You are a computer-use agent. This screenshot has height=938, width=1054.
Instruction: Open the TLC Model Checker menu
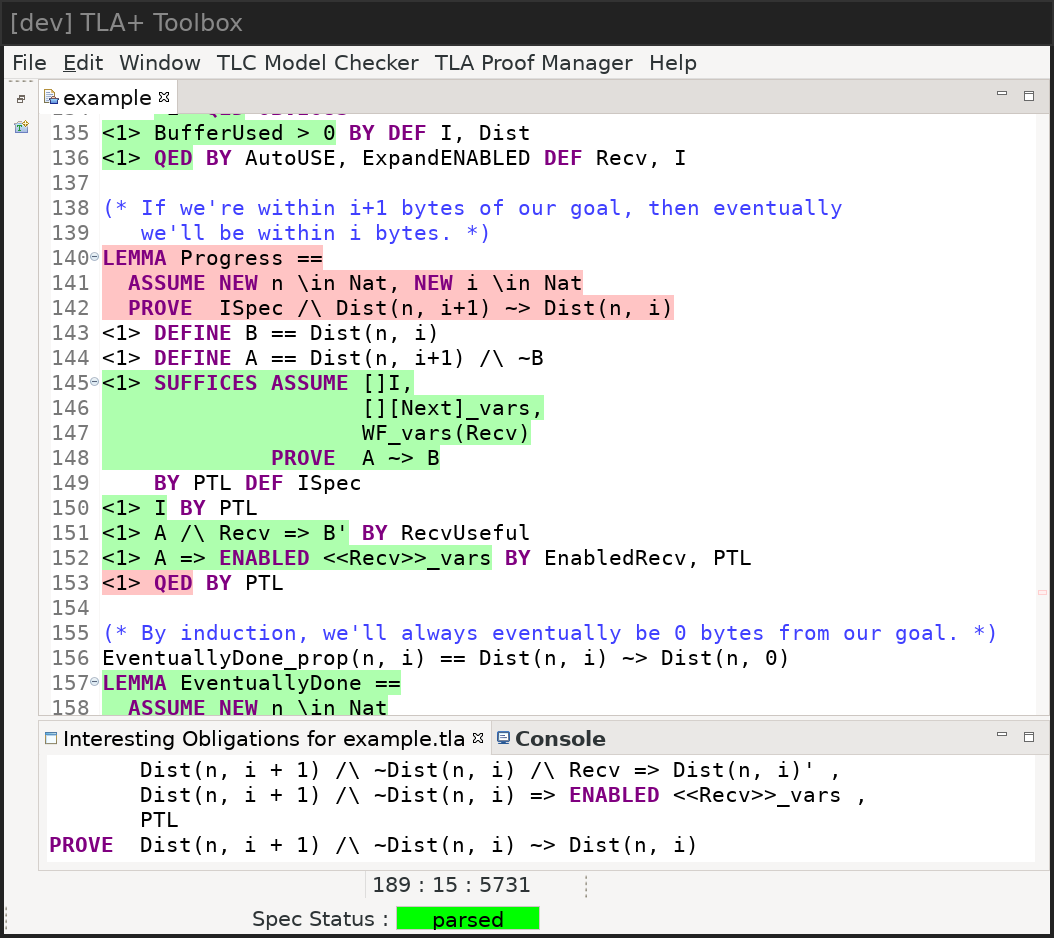tap(317, 63)
